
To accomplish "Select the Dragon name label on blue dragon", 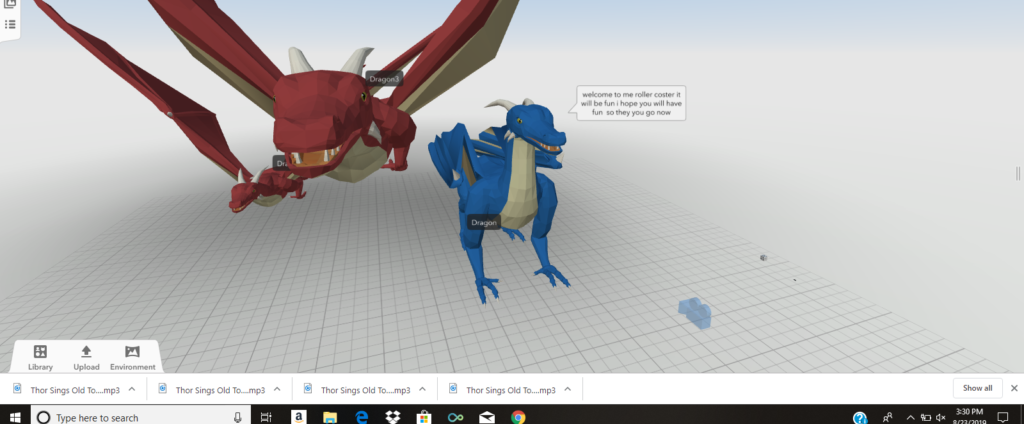I will [x=484, y=223].
